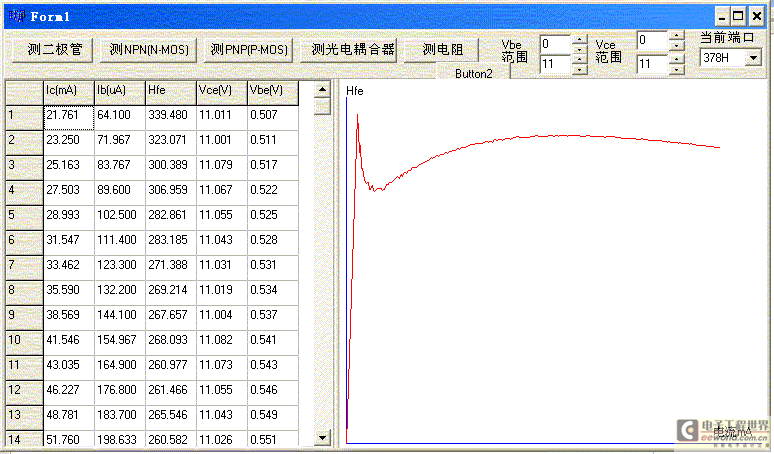Increase the Vce upper value with up spinner
Screen dimensions: 774x454
coord(677,59)
